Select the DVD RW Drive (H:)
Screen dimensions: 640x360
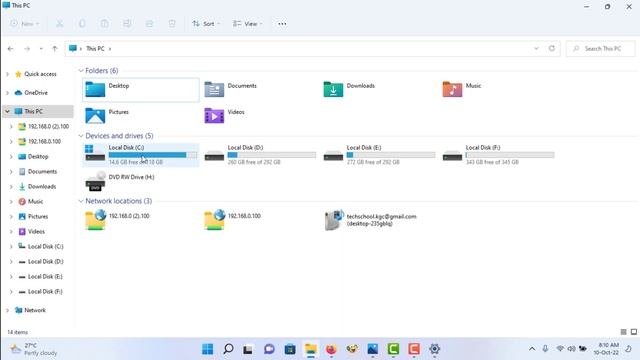click(141, 182)
